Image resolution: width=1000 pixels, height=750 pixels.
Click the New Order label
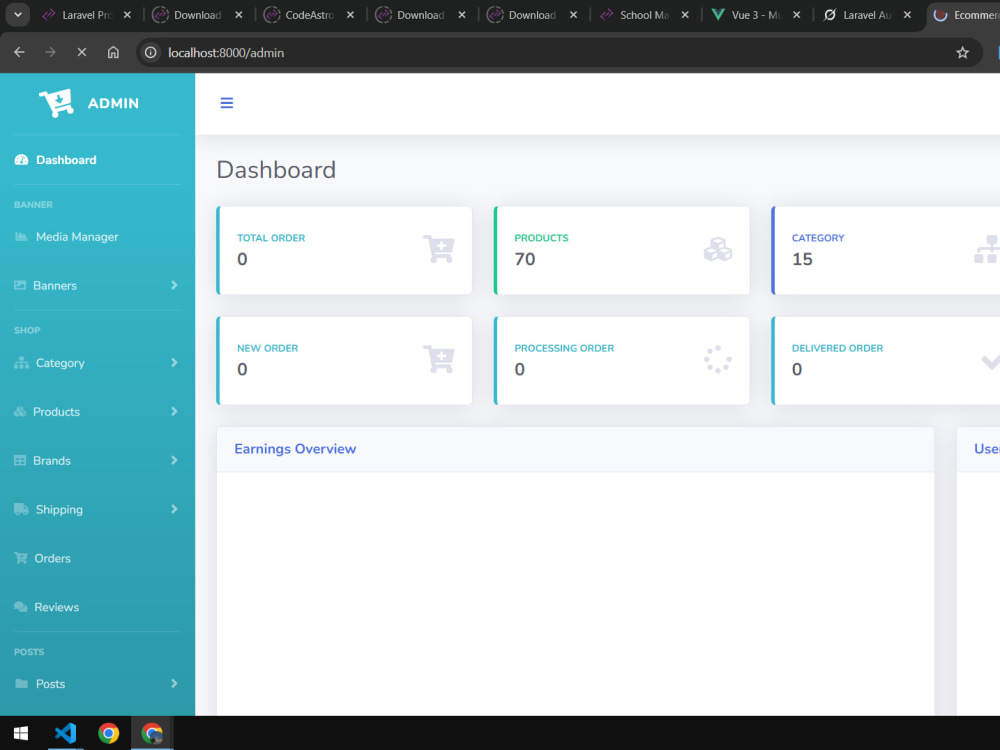pos(268,348)
